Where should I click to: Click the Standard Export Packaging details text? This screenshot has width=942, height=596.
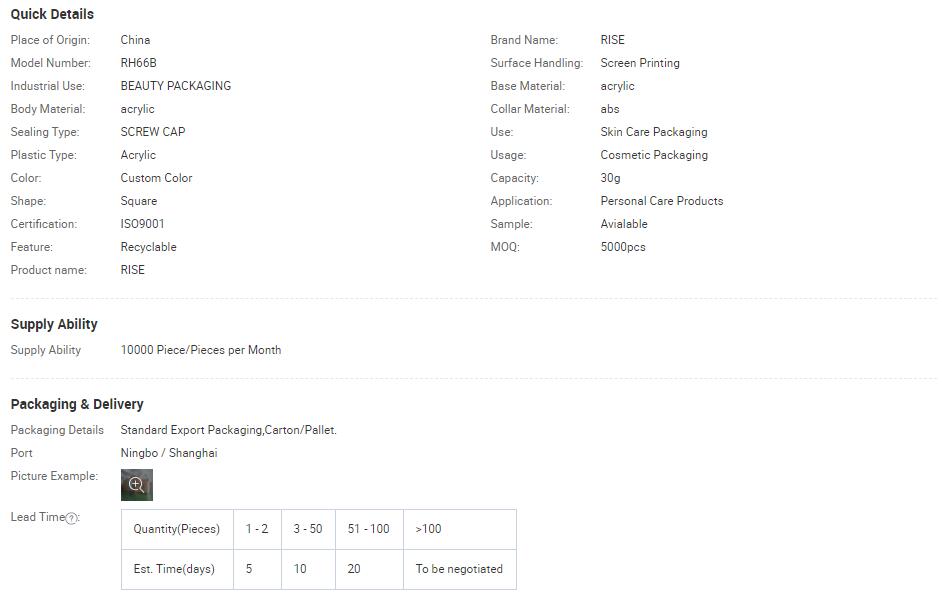[x=228, y=430]
